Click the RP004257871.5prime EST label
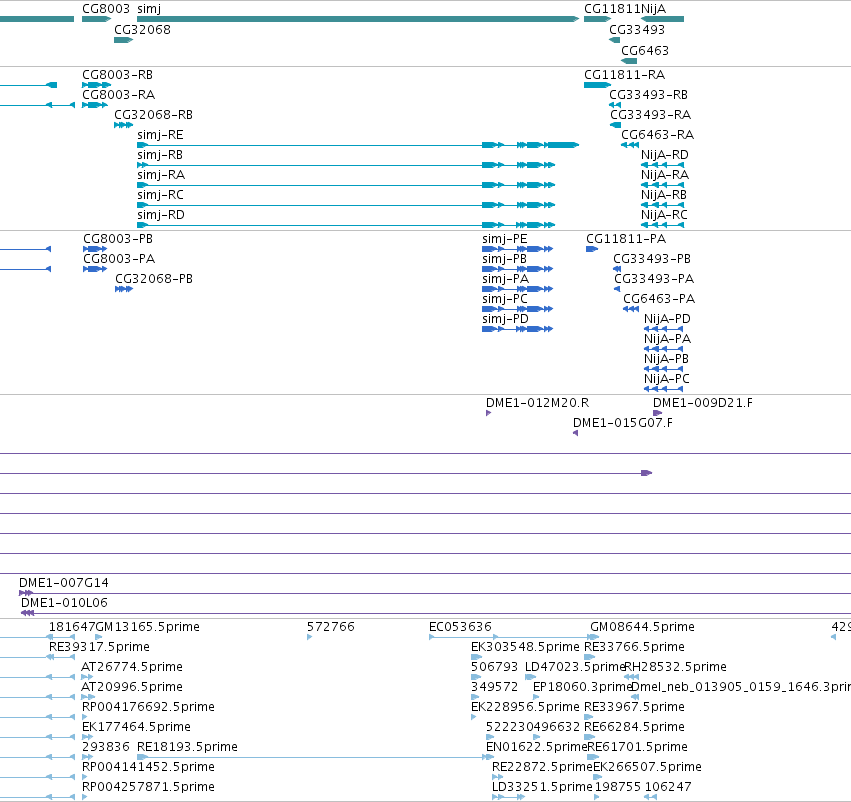This screenshot has width=851, height=802. pos(148,787)
